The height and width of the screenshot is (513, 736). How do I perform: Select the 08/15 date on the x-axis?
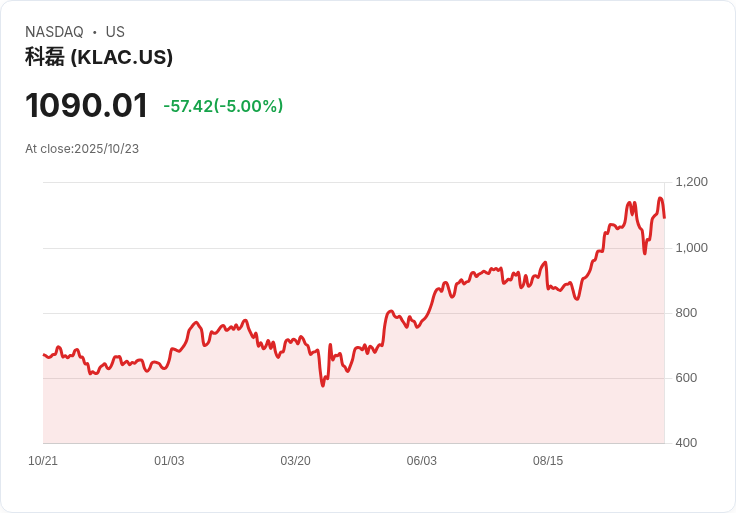[x=548, y=461]
